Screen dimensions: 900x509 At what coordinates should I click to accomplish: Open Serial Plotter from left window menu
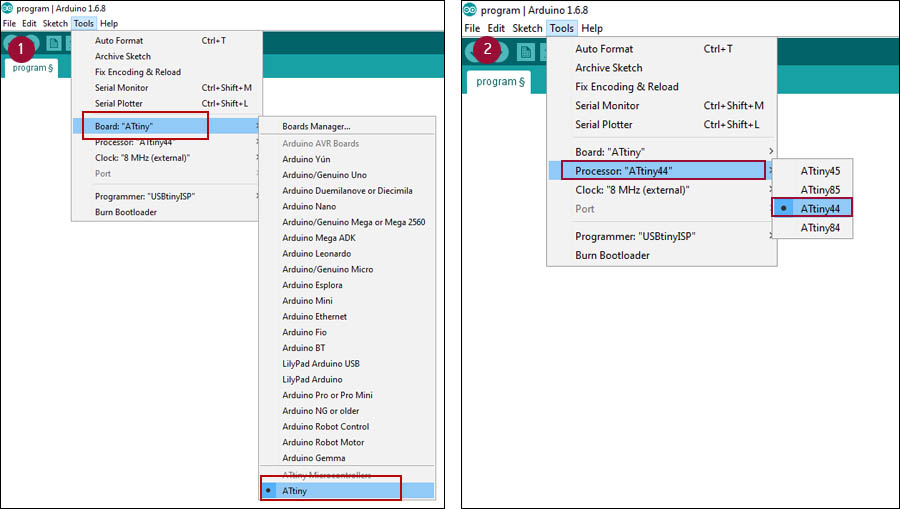point(166,103)
